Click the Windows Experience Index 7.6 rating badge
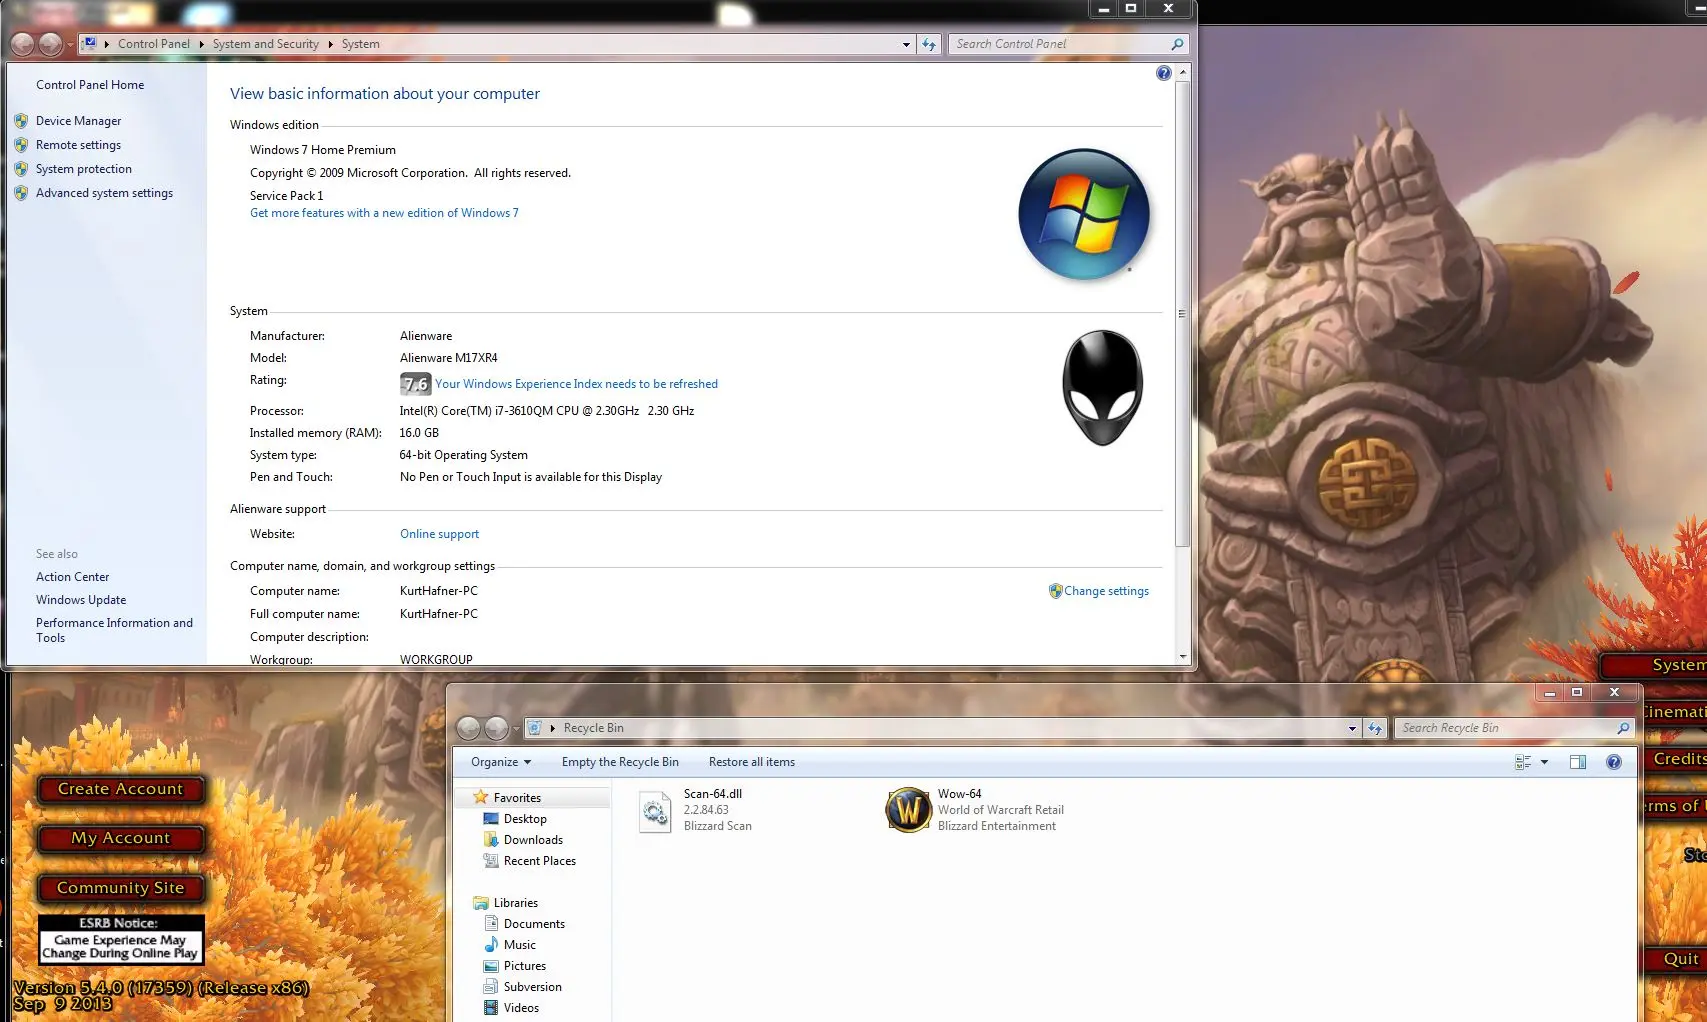1707x1022 pixels. coord(415,384)
